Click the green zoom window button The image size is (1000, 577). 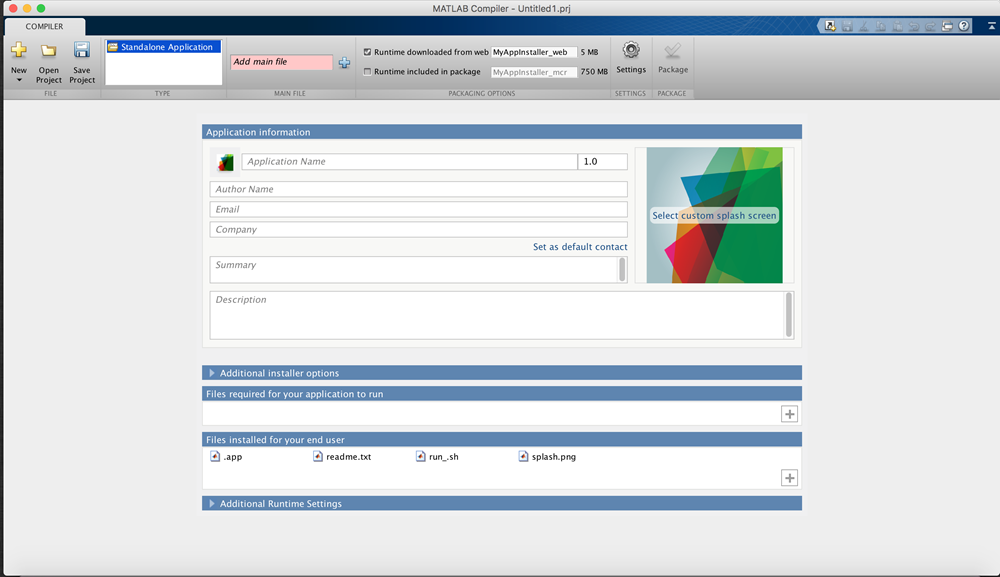41,8
